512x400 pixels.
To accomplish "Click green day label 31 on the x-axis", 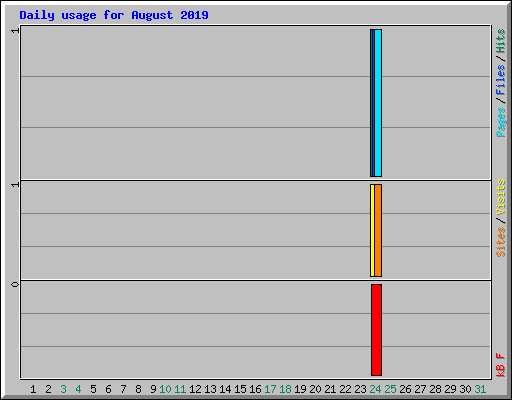I will tap(480, 389).
